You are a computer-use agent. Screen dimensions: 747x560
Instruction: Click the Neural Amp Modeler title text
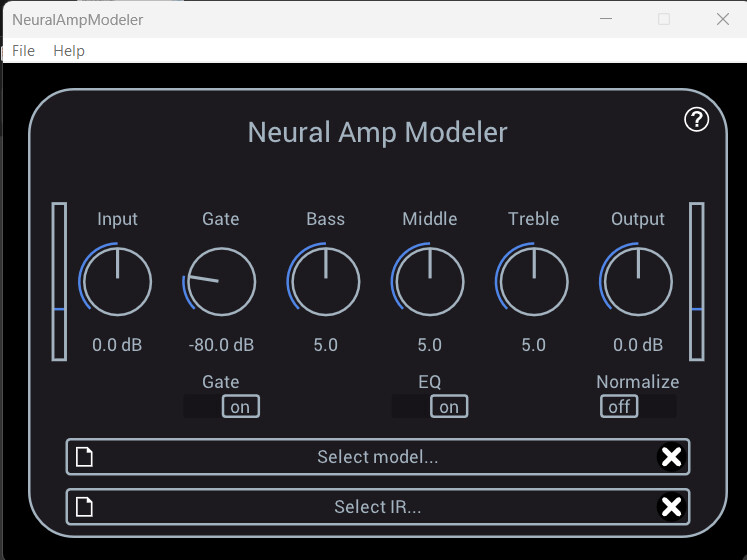click(x=377, y=132)
